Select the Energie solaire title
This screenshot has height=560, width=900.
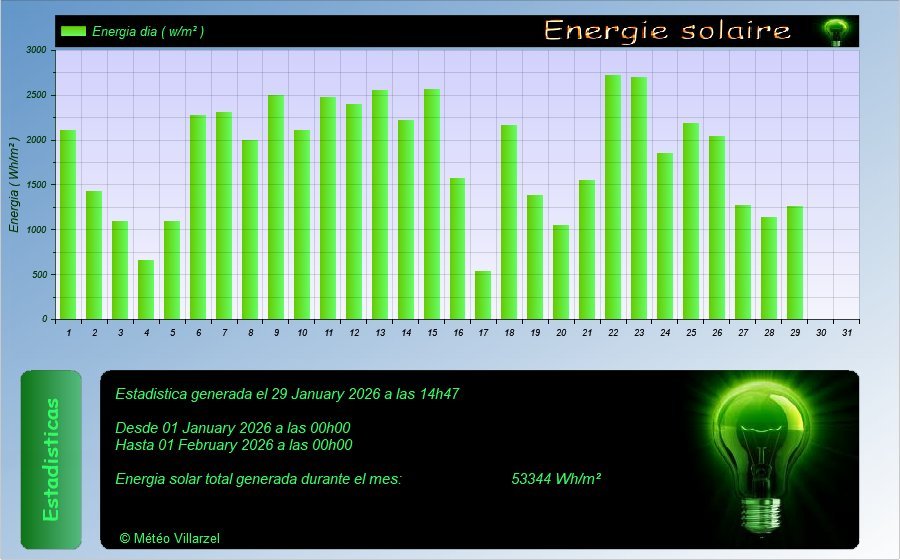667,31
